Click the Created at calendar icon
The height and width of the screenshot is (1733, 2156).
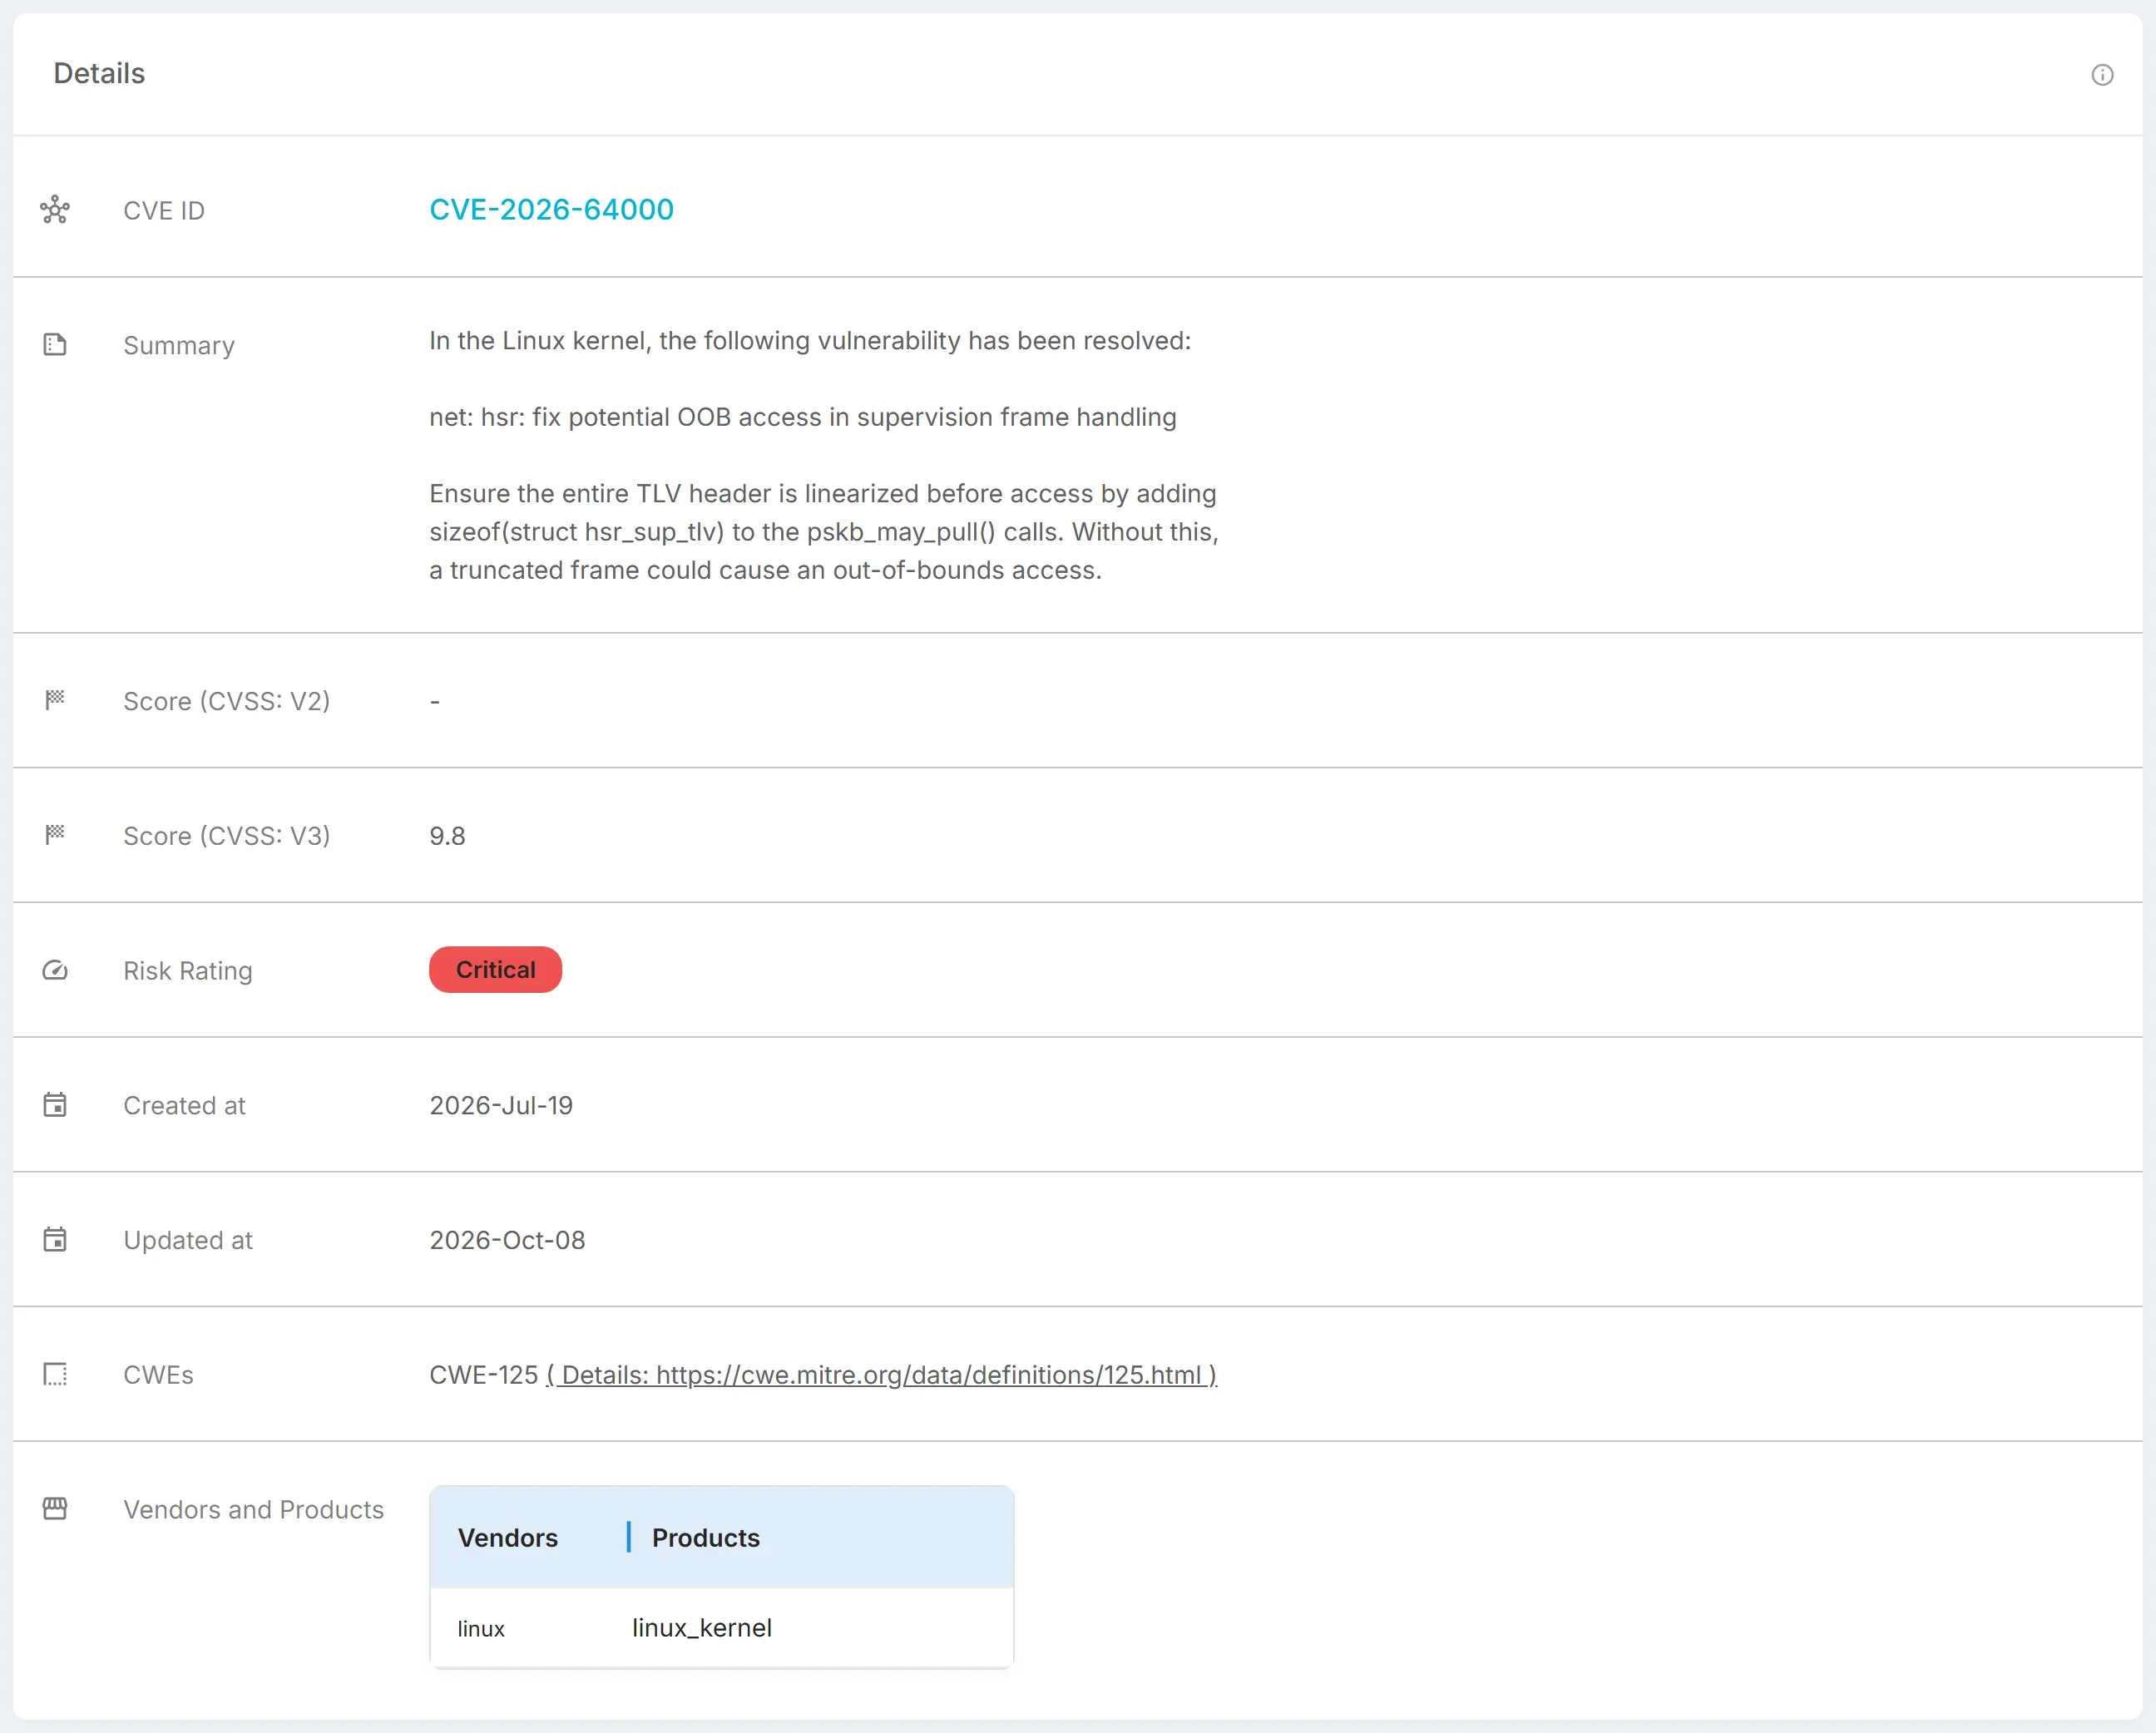tap(55, 1105)
